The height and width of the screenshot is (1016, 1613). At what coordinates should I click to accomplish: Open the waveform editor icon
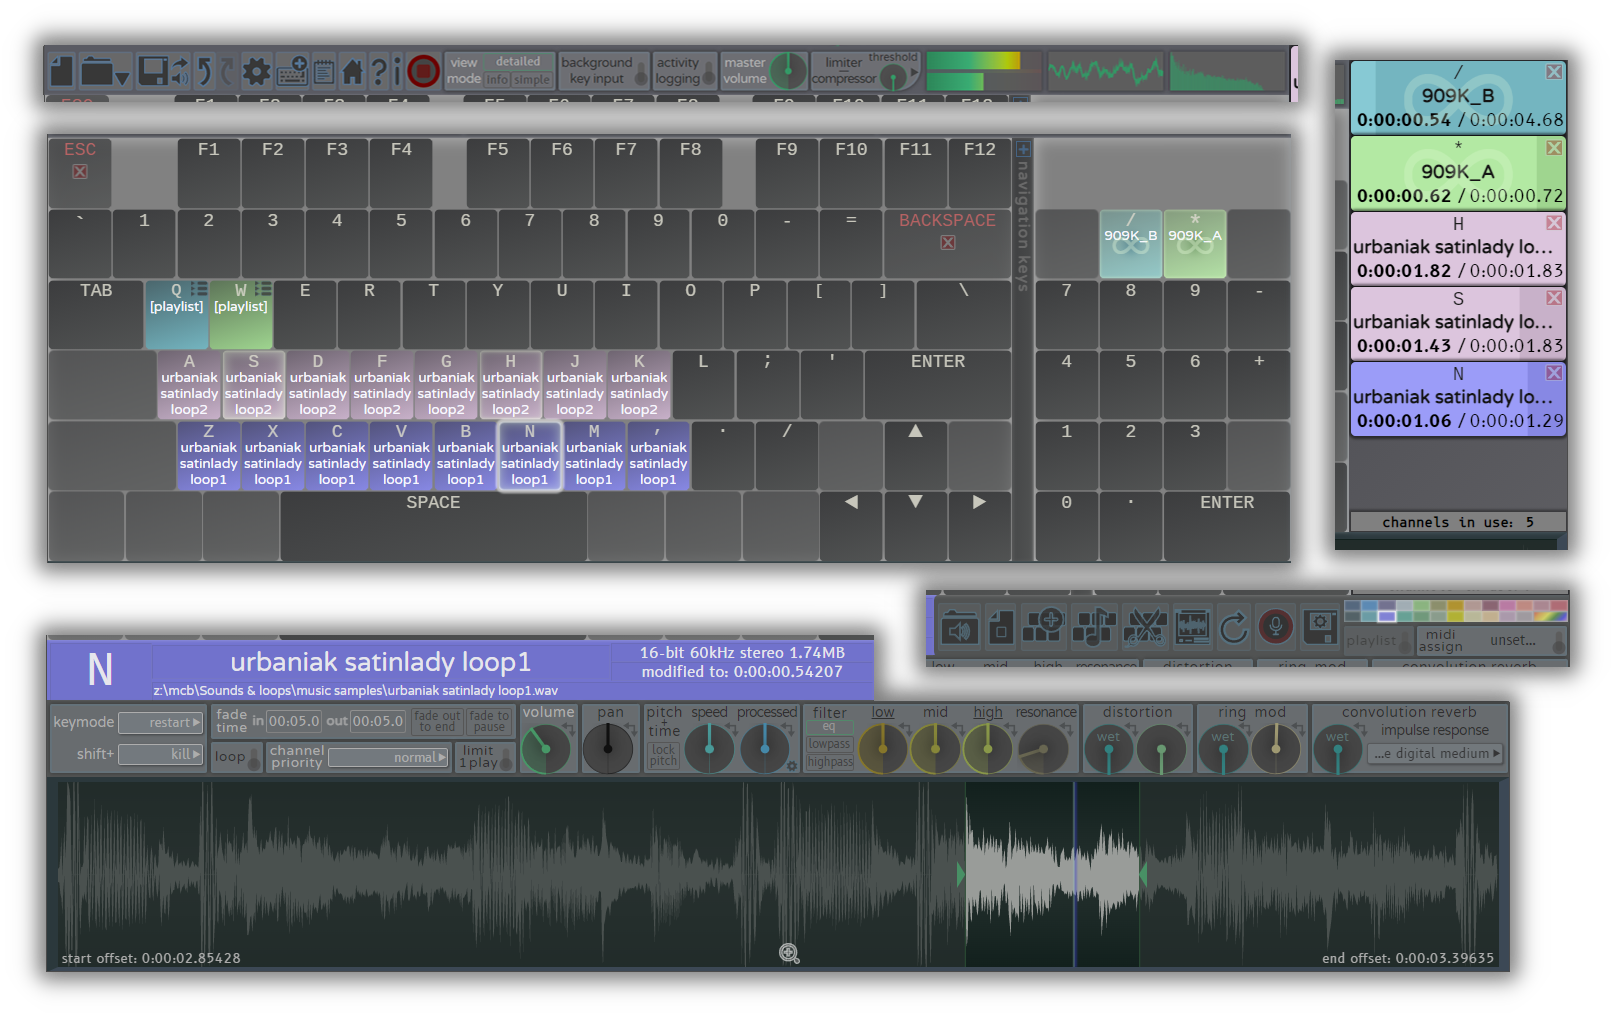point(1192,627)
